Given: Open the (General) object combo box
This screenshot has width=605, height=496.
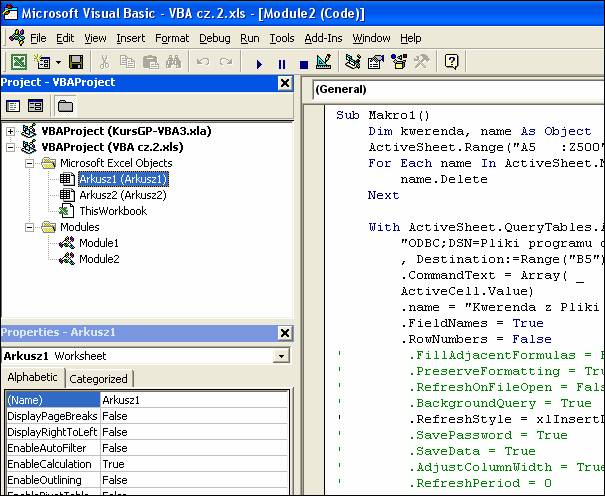Looking at the screenshot, I should click(458, 89).
